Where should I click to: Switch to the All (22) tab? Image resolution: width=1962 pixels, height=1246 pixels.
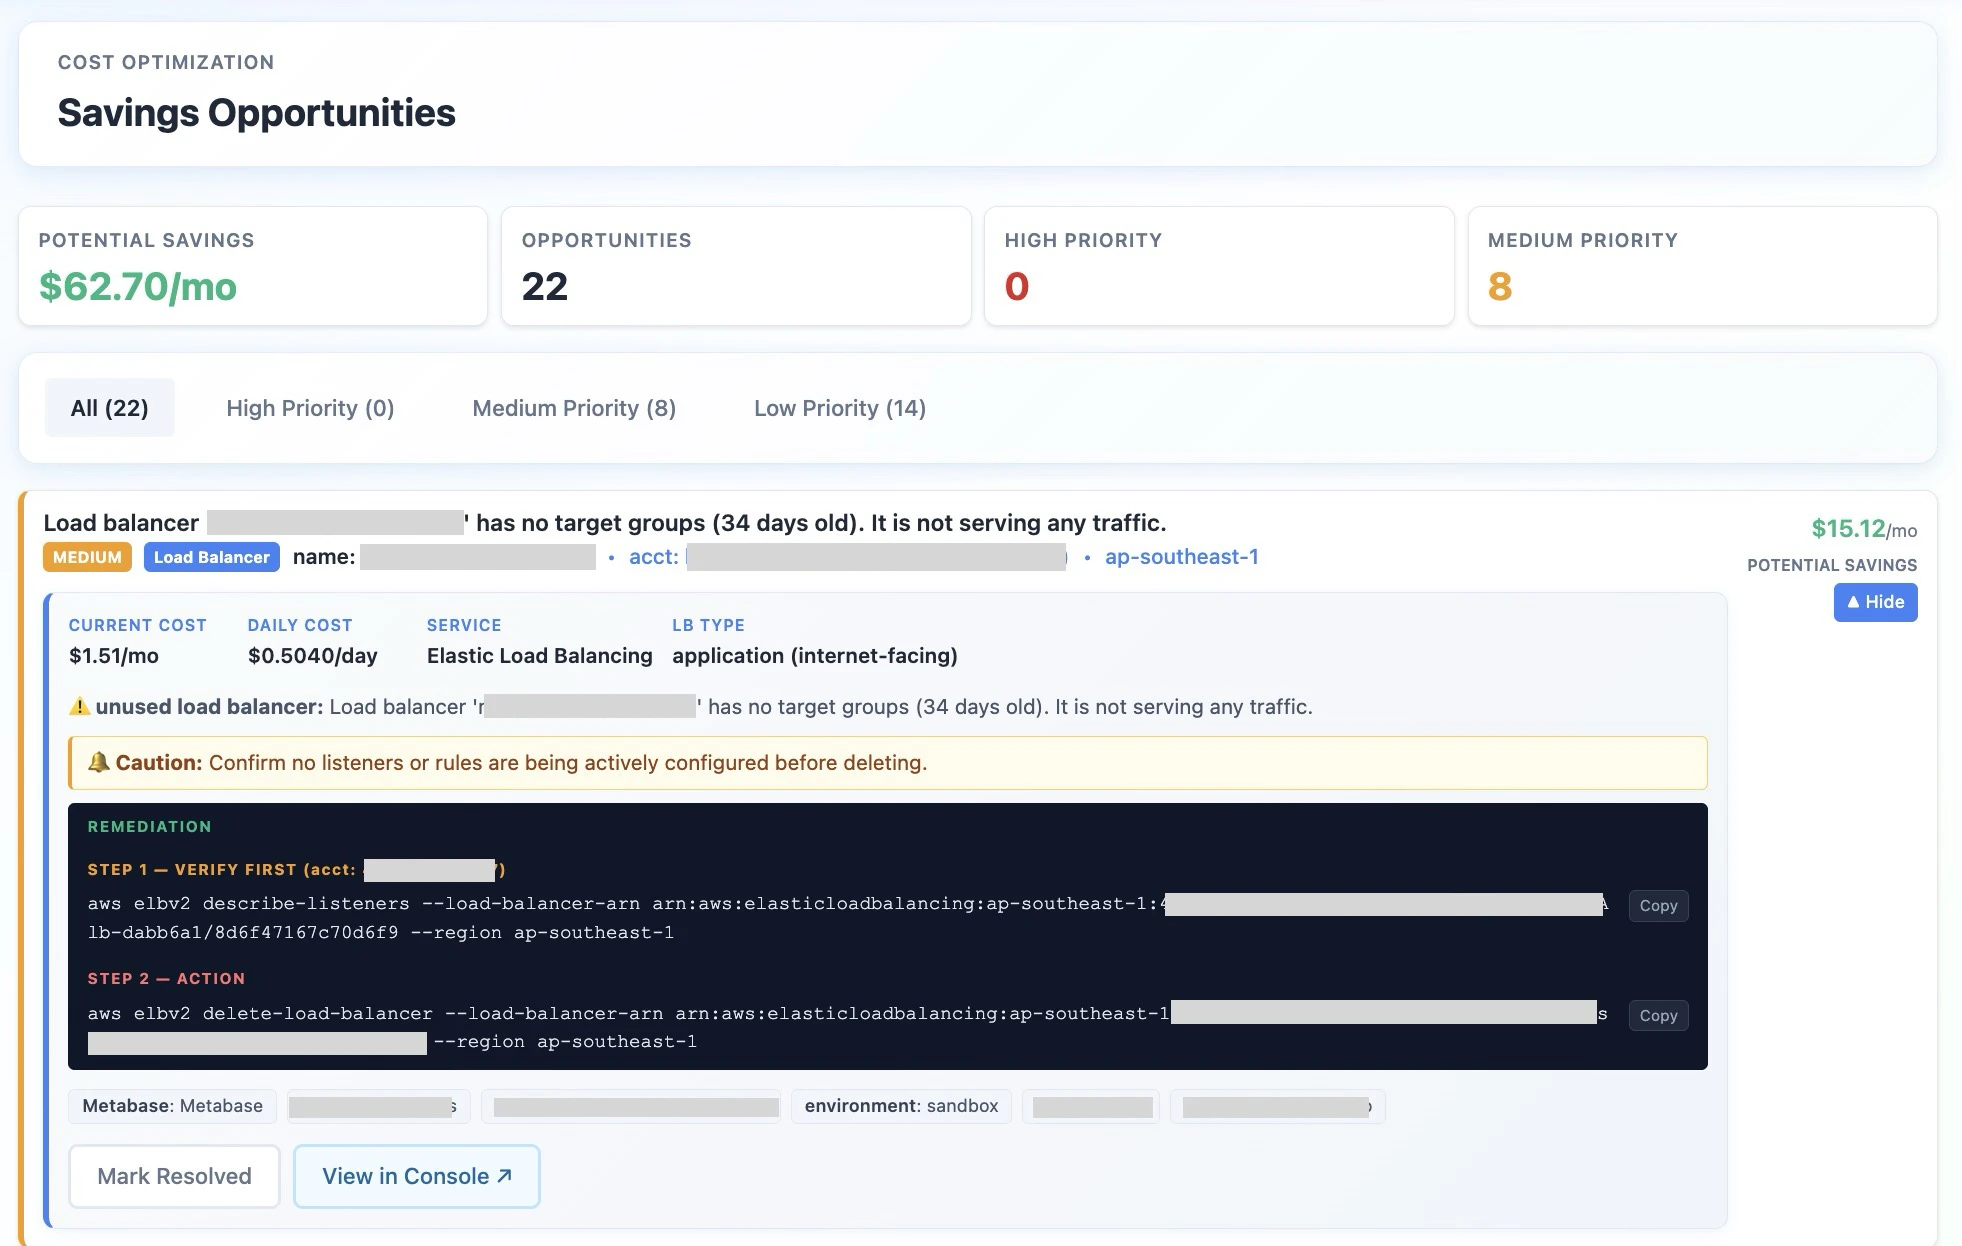[109, 408]
